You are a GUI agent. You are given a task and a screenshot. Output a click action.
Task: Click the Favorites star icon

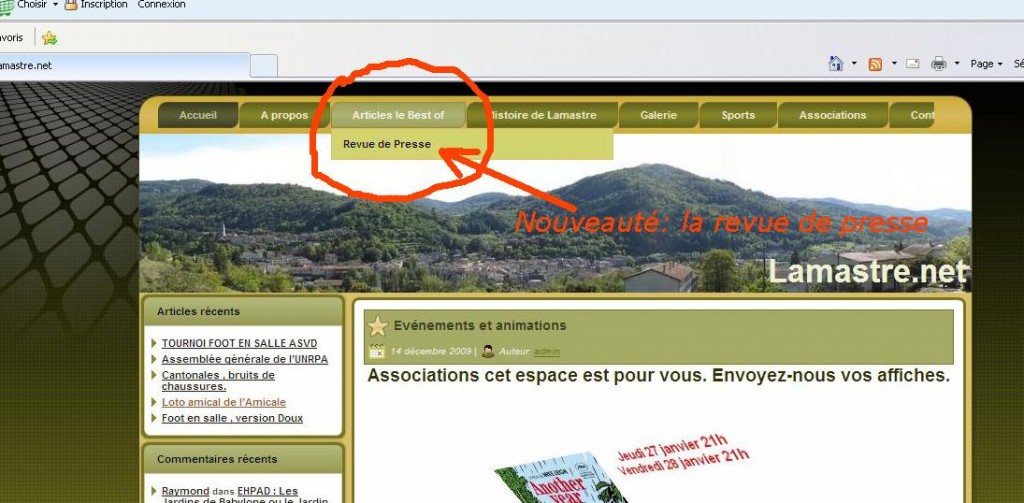49,38
